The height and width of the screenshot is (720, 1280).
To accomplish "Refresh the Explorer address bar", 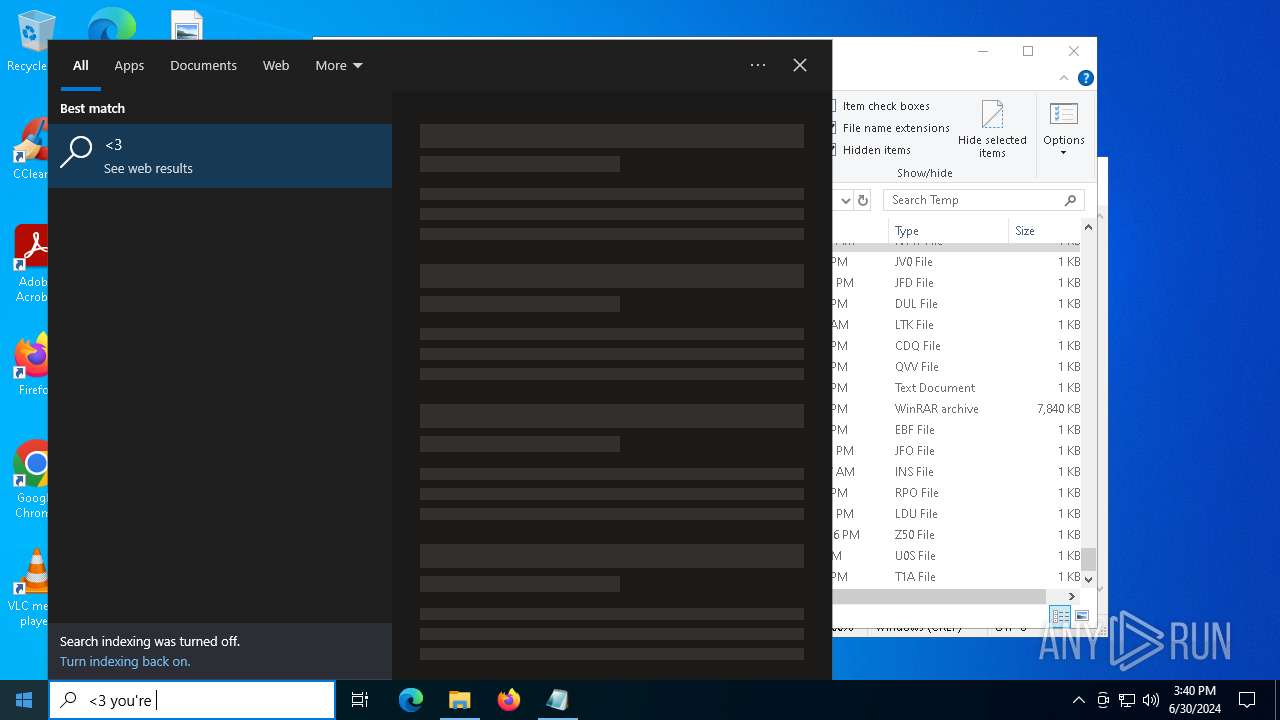I will click(863, 200).
